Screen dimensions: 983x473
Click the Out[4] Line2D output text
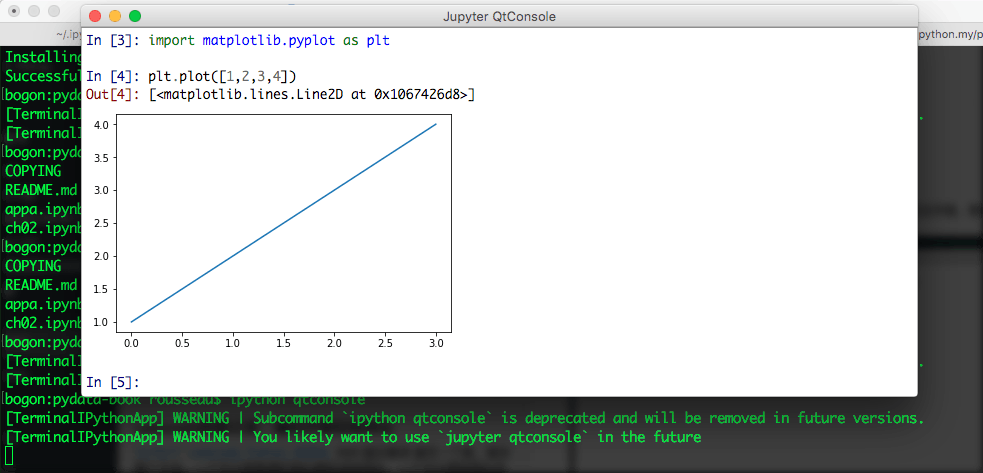[312, 95]
